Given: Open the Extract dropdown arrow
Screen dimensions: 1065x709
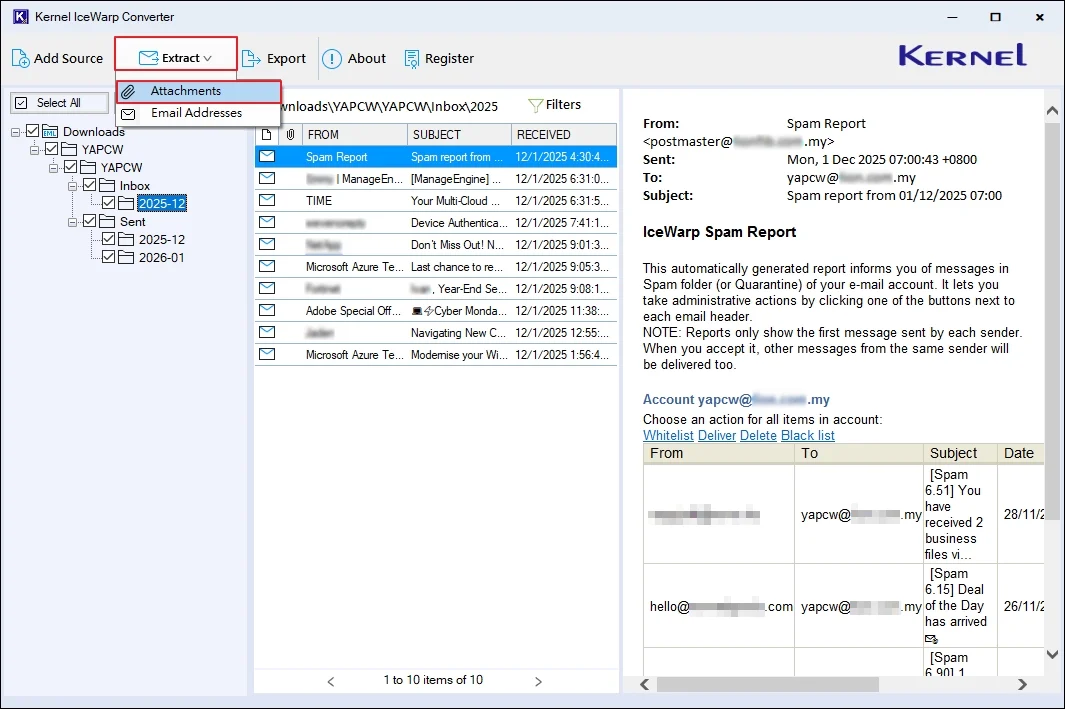Looking at the screenshot, I should pyautogui.click(x=207, y=58).
